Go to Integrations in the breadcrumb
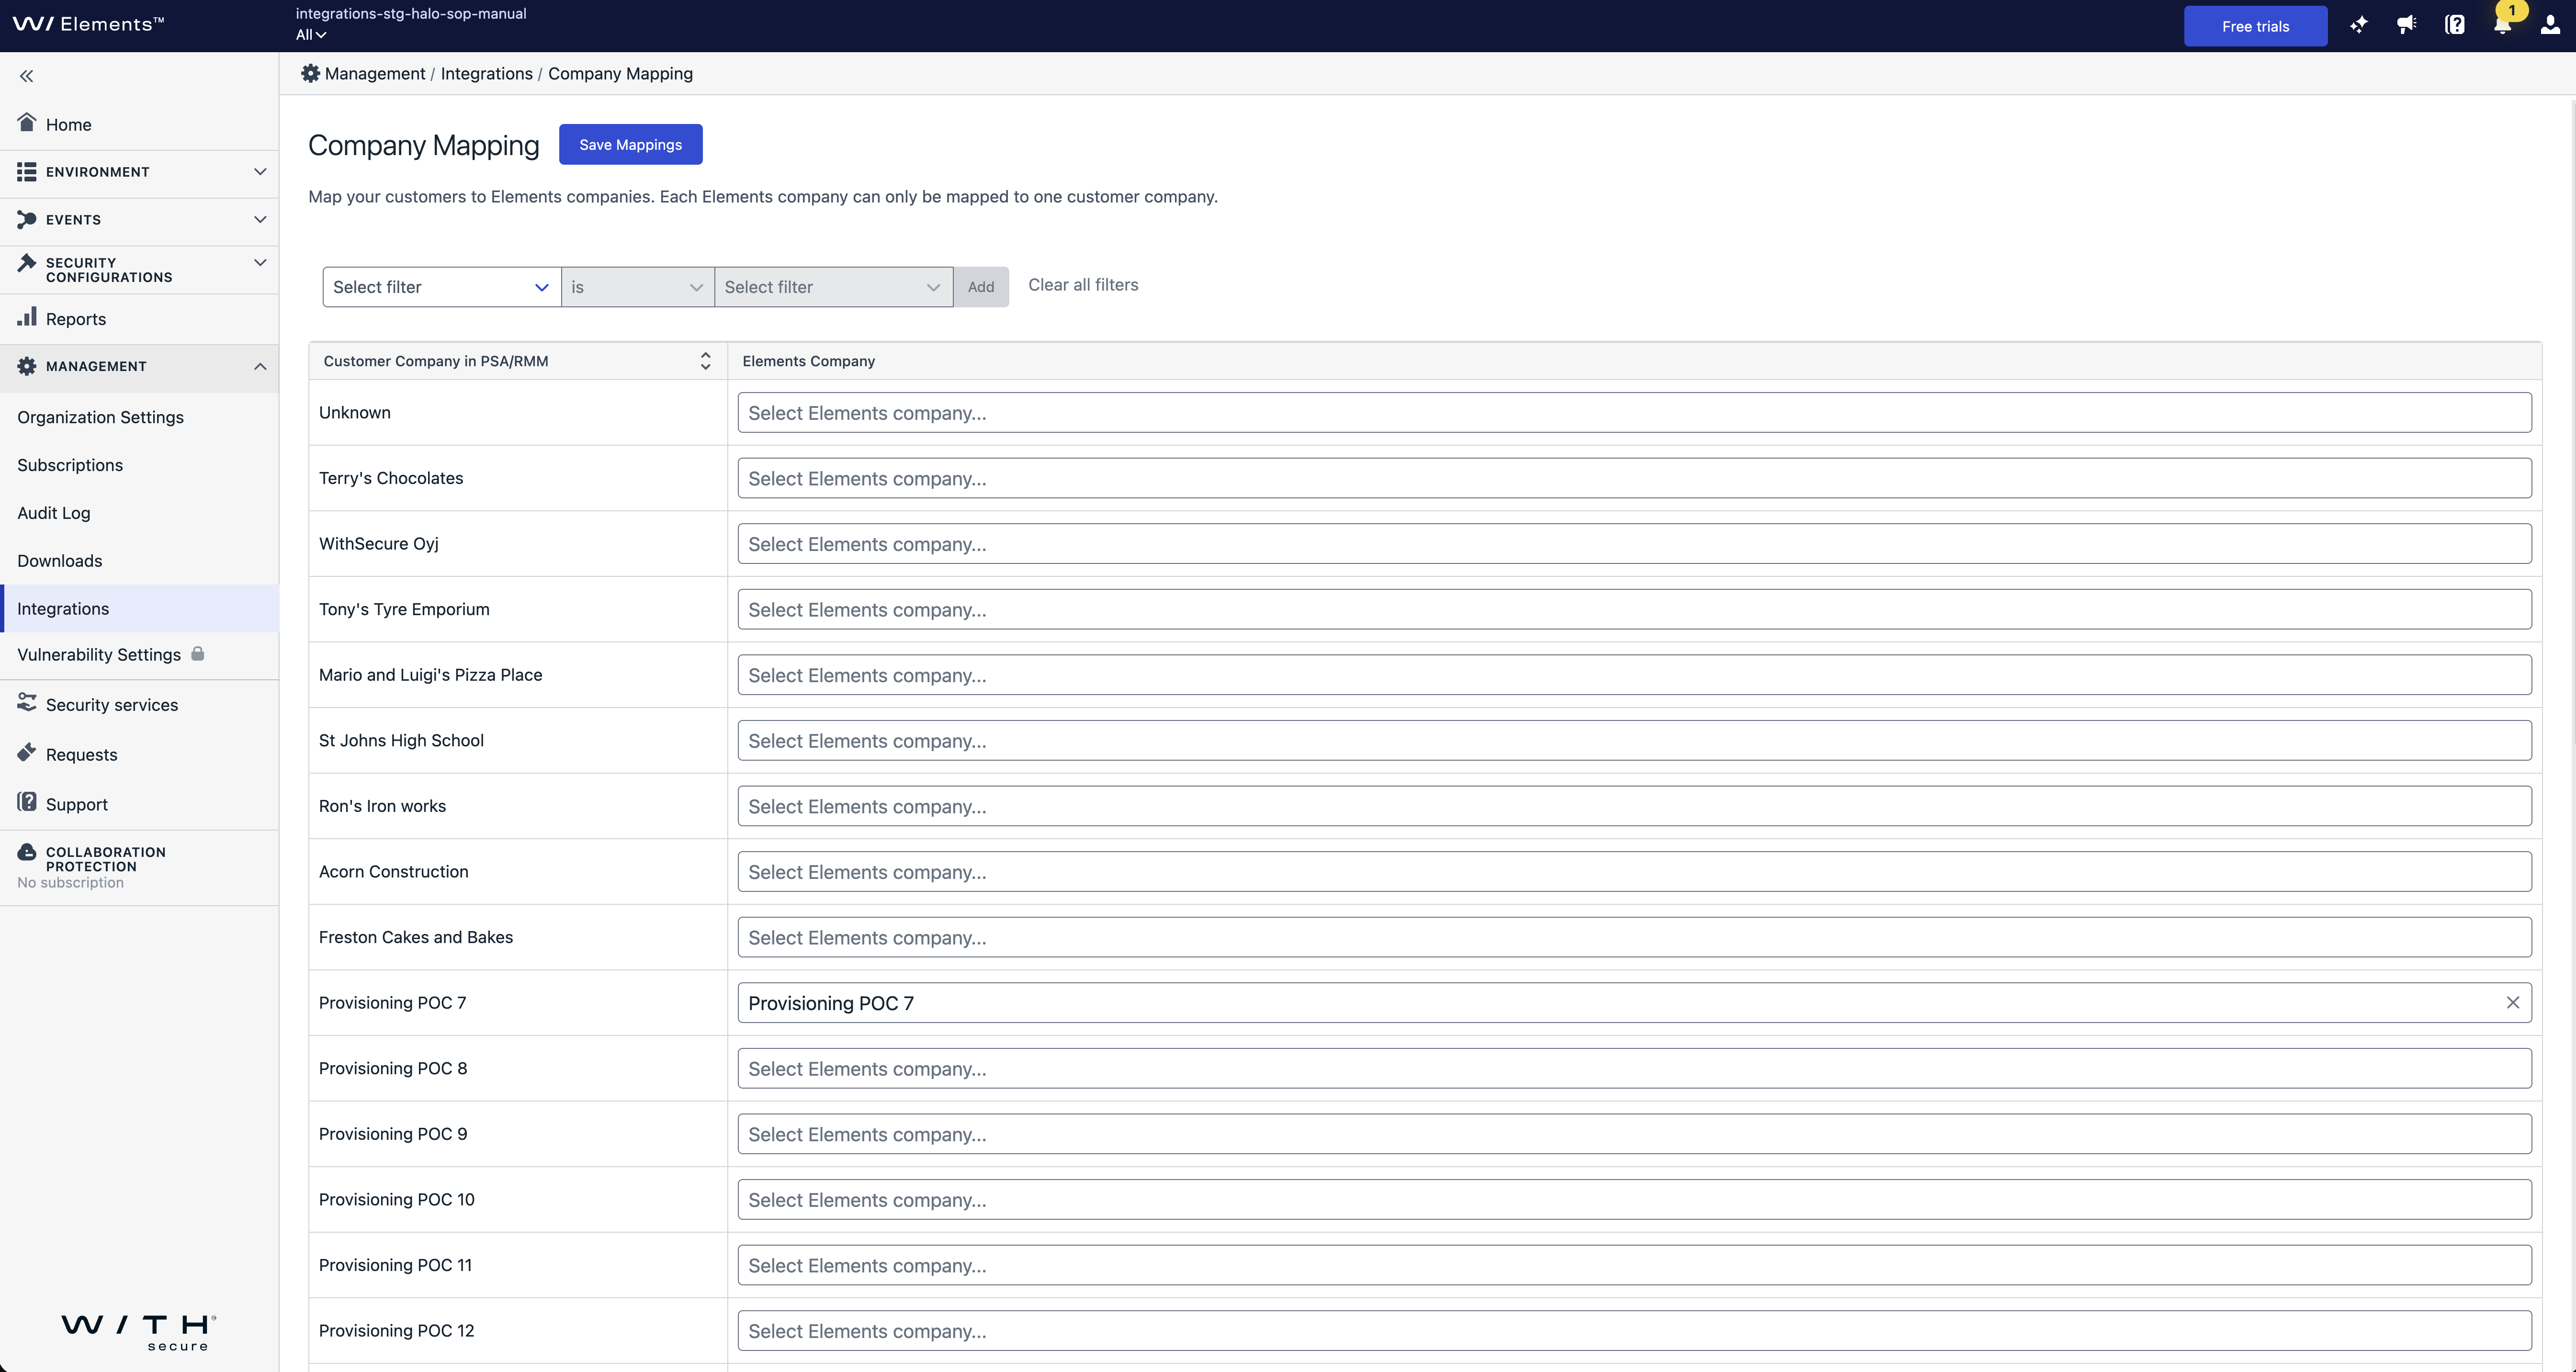This screenshot has height=1372, width=2576. [x=487, y=74]
